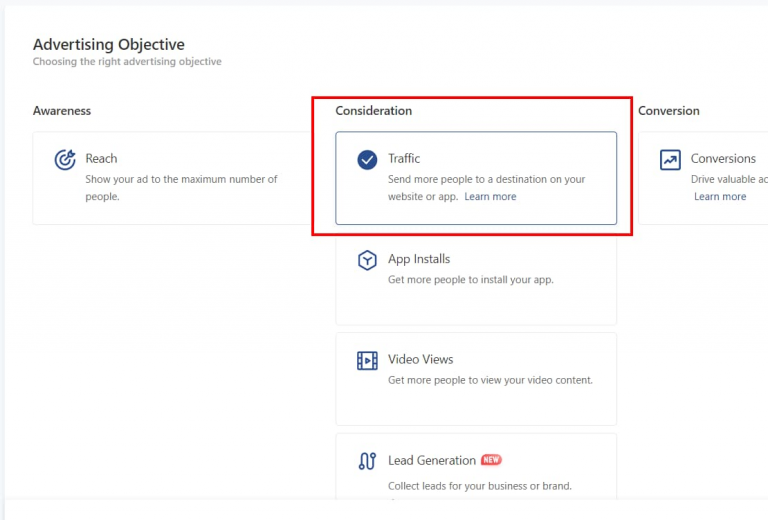Click the Lead Generation path icon
This screenshot has width=768, height=520.
(367, 462)
